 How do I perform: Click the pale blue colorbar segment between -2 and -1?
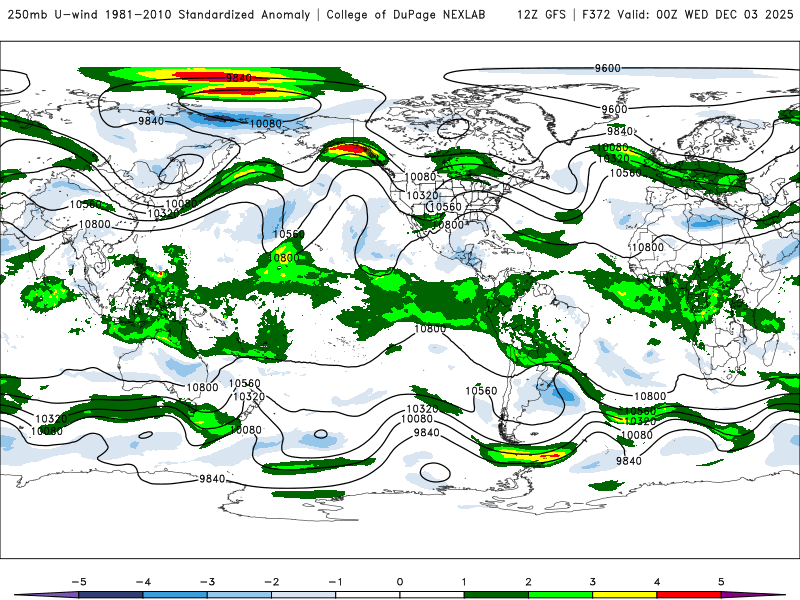point(304,595)
